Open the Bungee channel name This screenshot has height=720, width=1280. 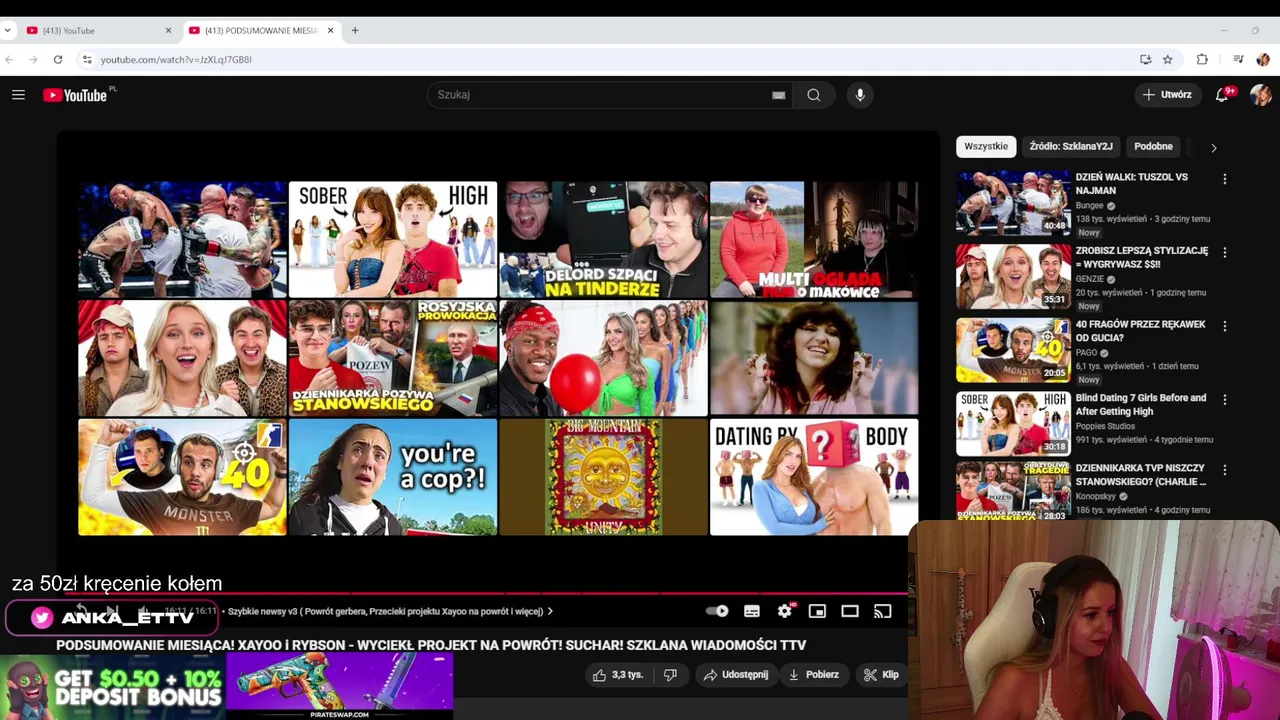click(1090, 206)
